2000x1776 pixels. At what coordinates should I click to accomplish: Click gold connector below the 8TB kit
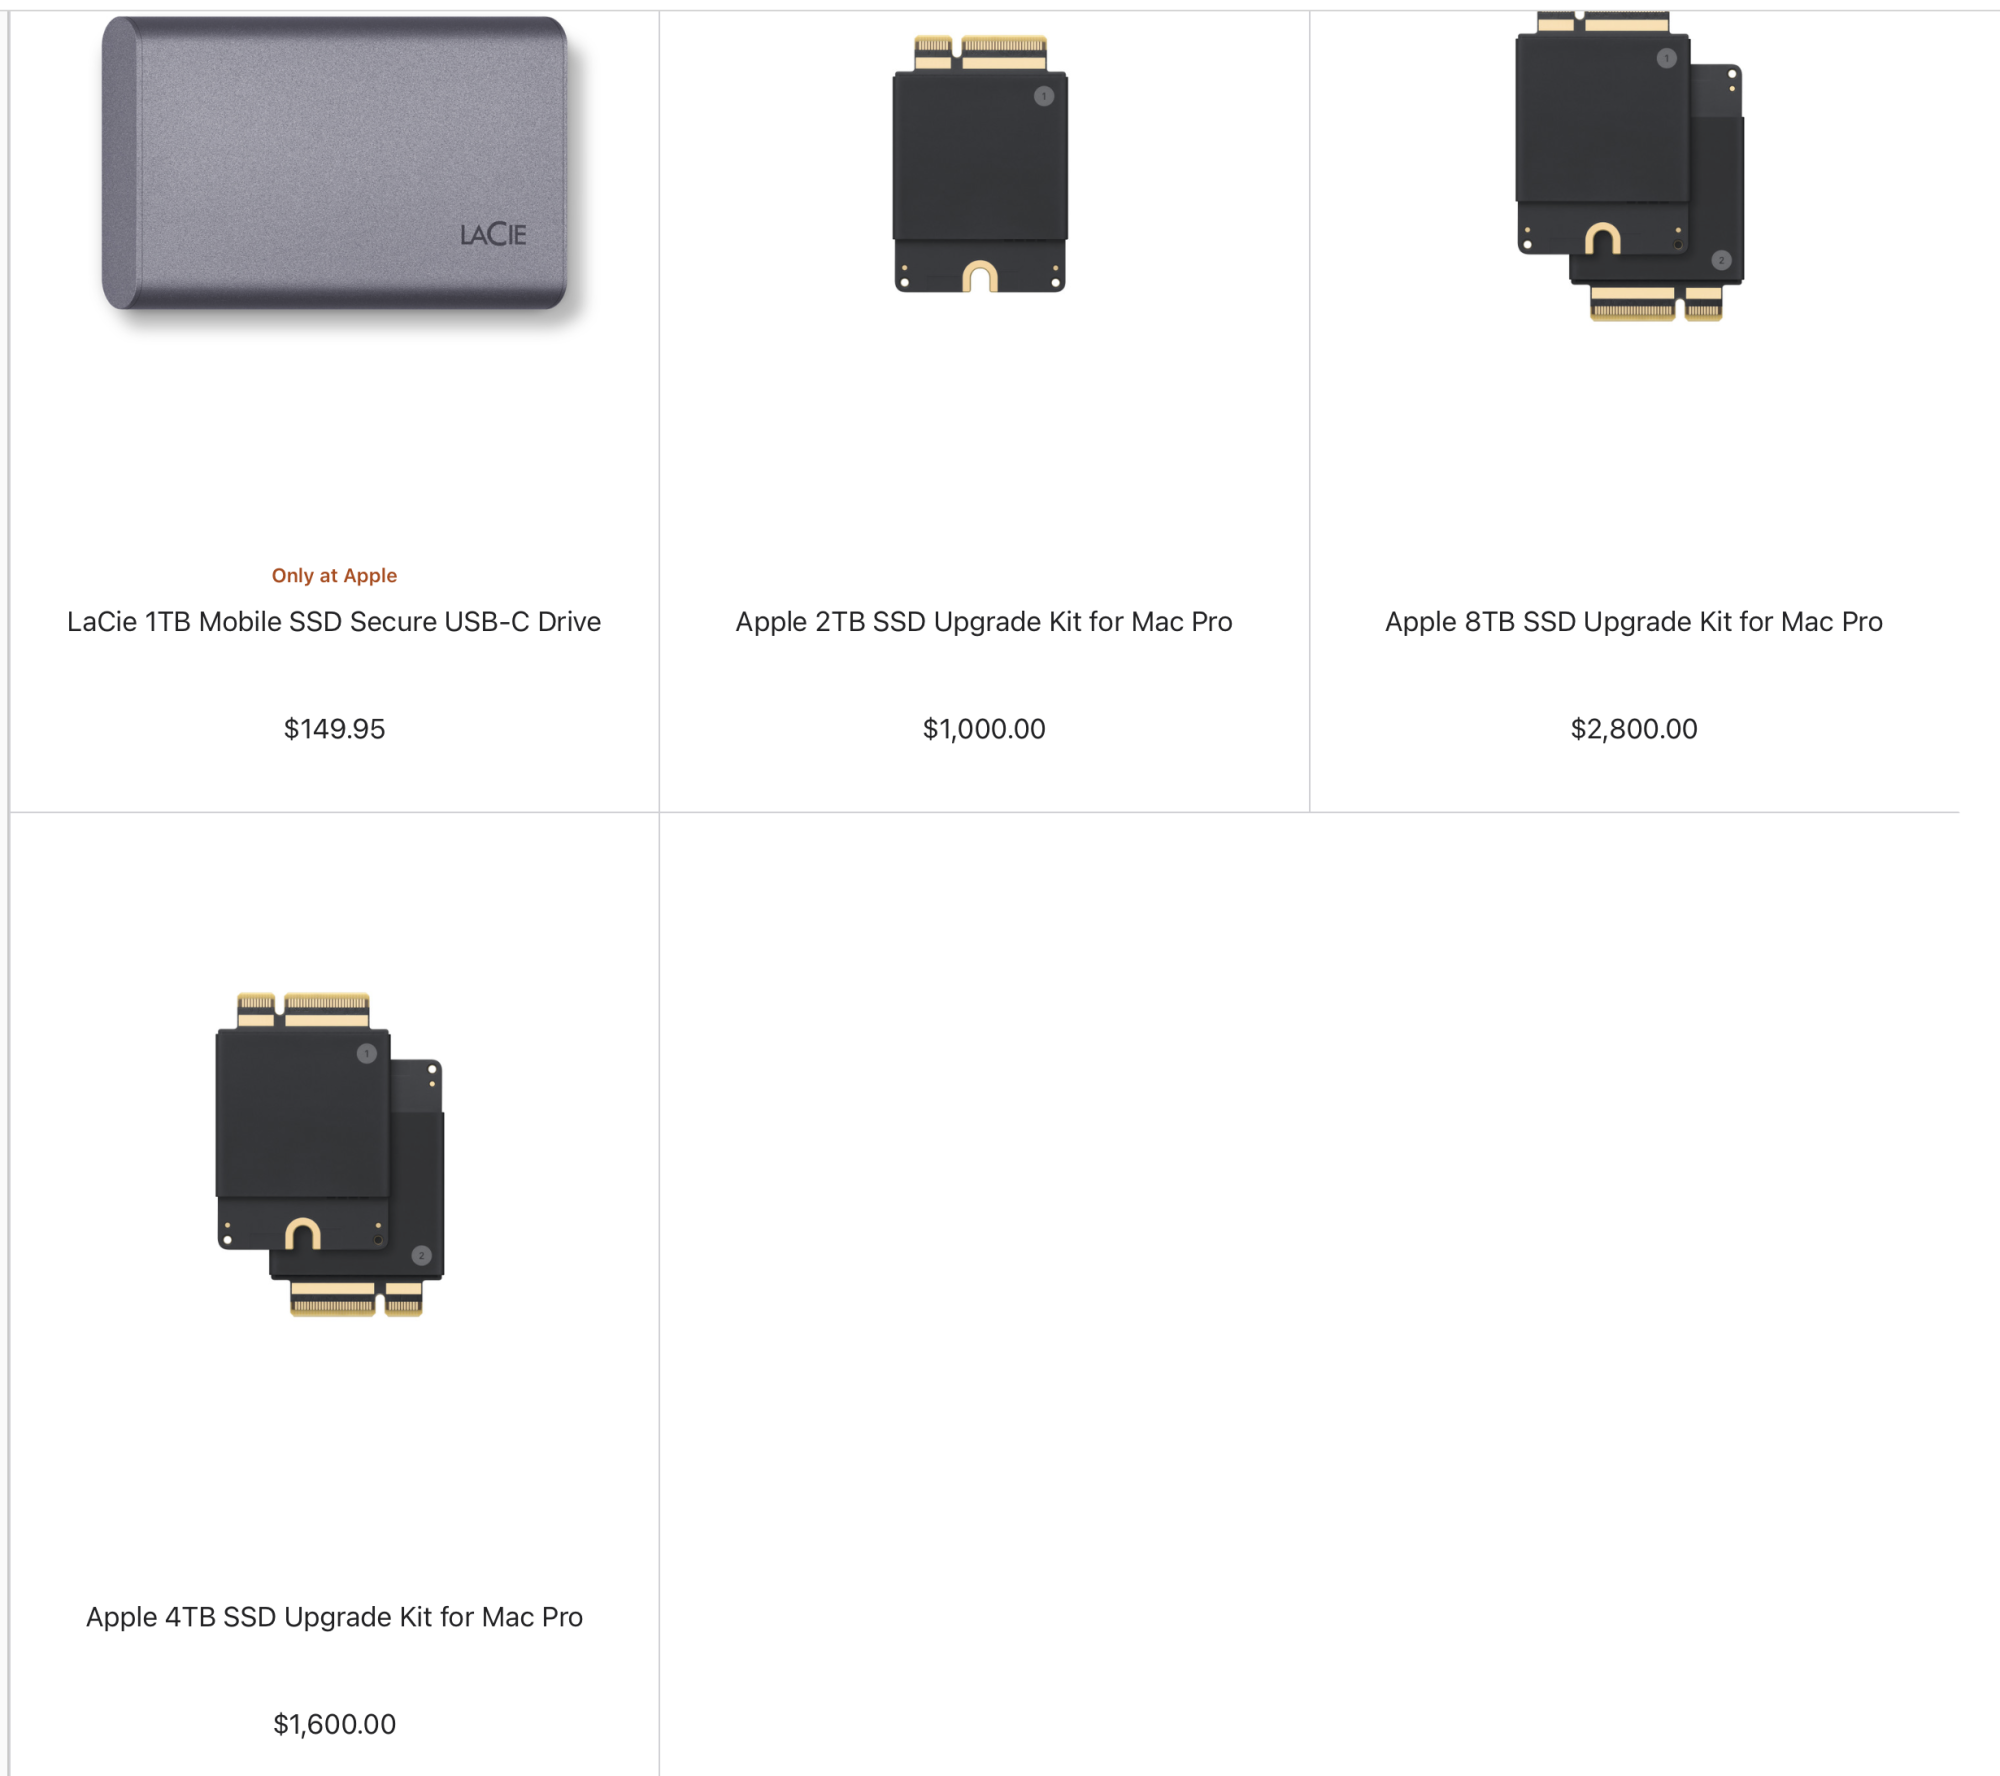coord(1656,303)
